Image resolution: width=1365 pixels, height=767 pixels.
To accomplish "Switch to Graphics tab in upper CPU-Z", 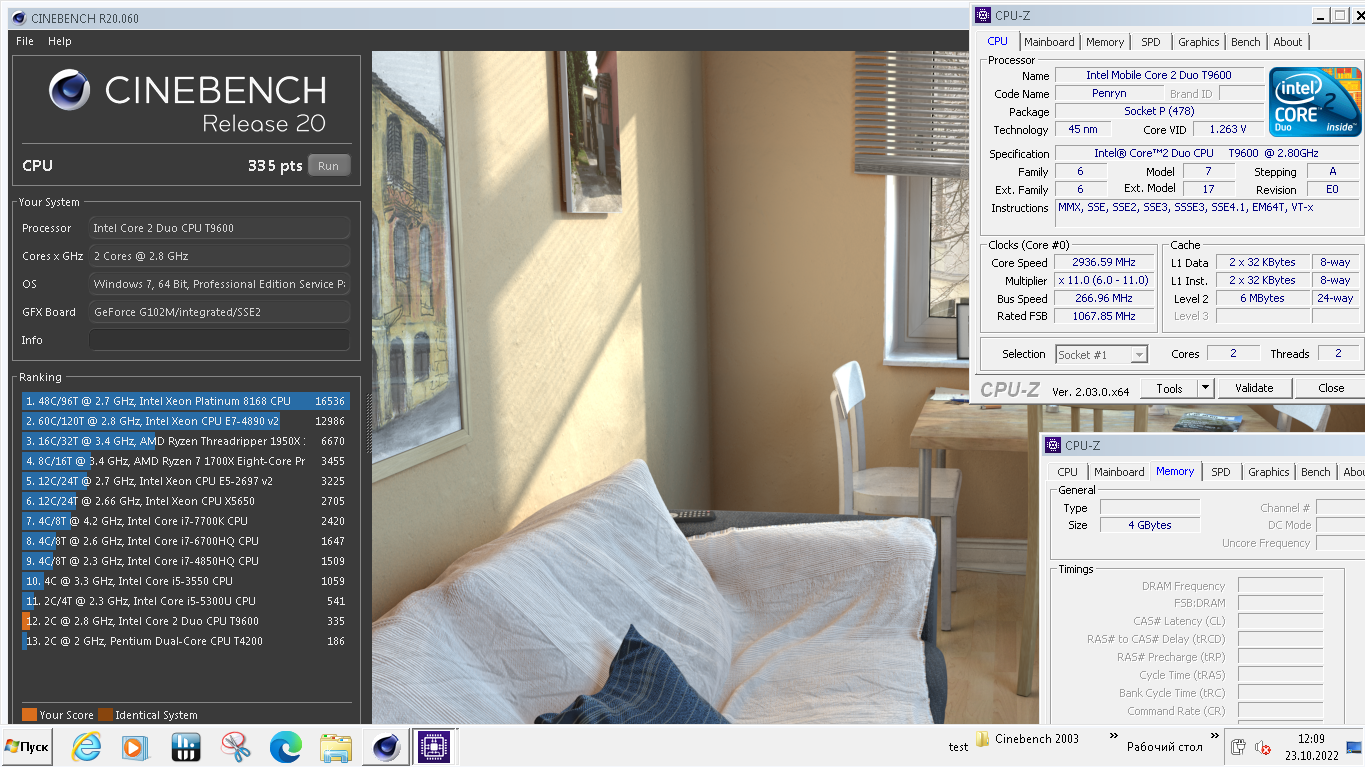I will (1198, 42).
